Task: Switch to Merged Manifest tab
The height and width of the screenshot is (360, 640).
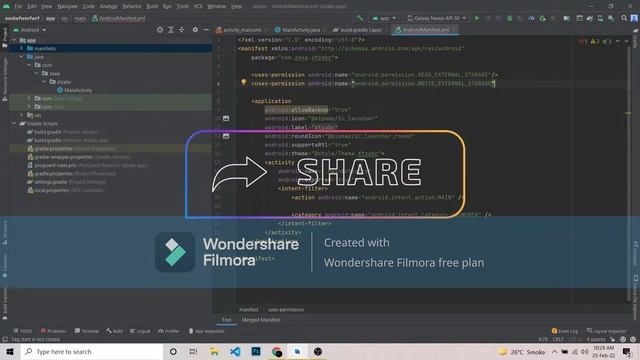Action: click(260, 320)
